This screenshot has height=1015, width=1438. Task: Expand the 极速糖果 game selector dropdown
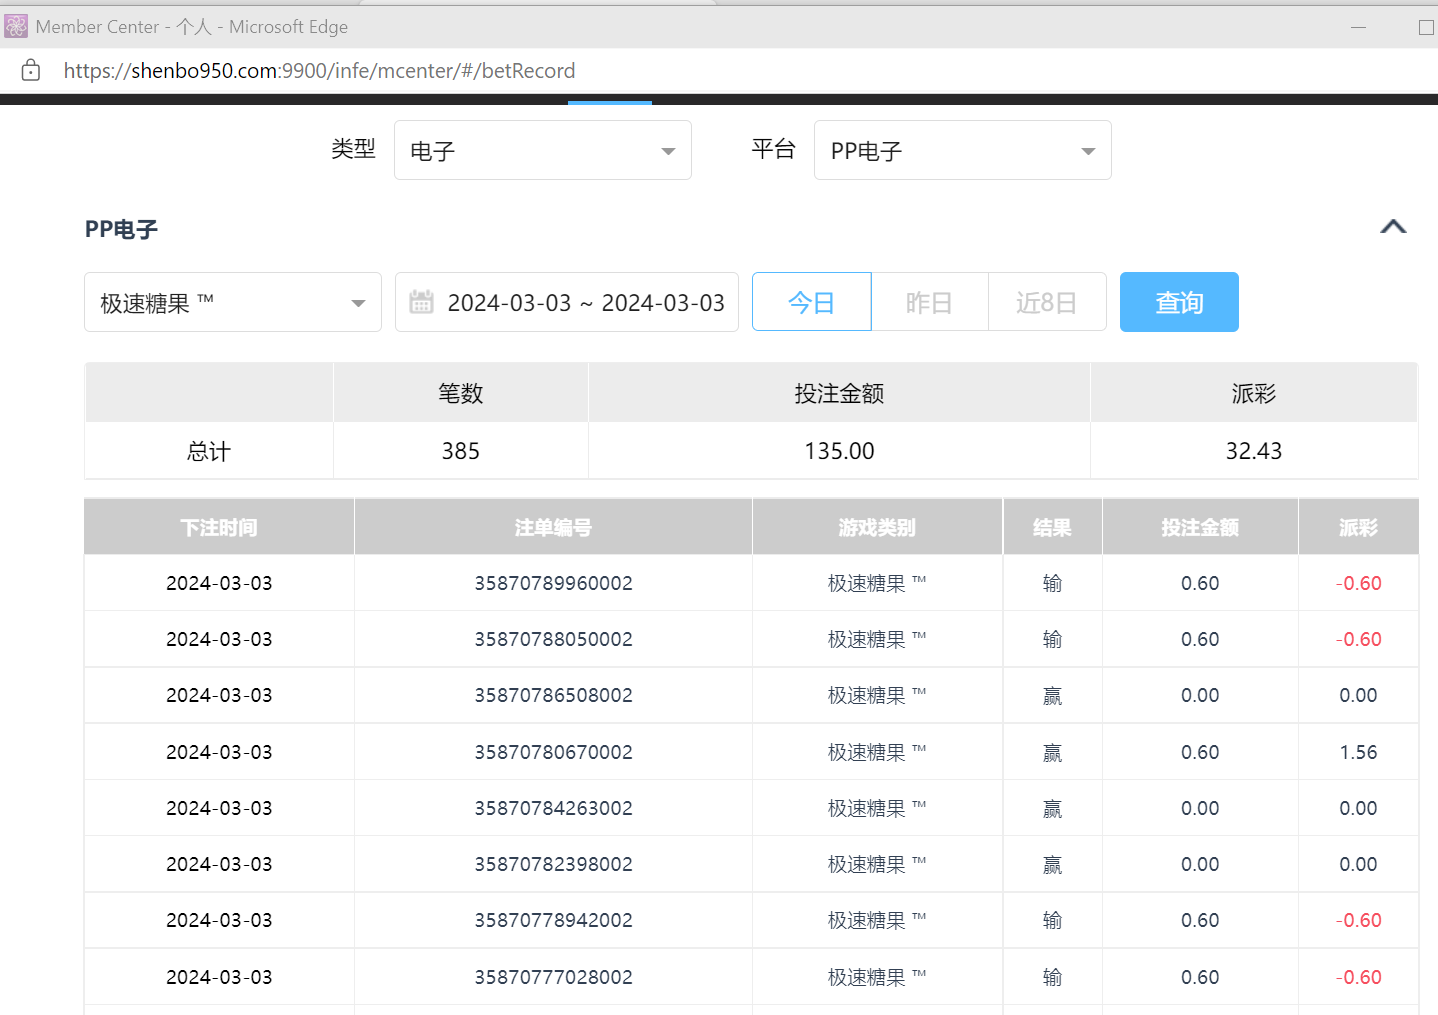[232, 302]
